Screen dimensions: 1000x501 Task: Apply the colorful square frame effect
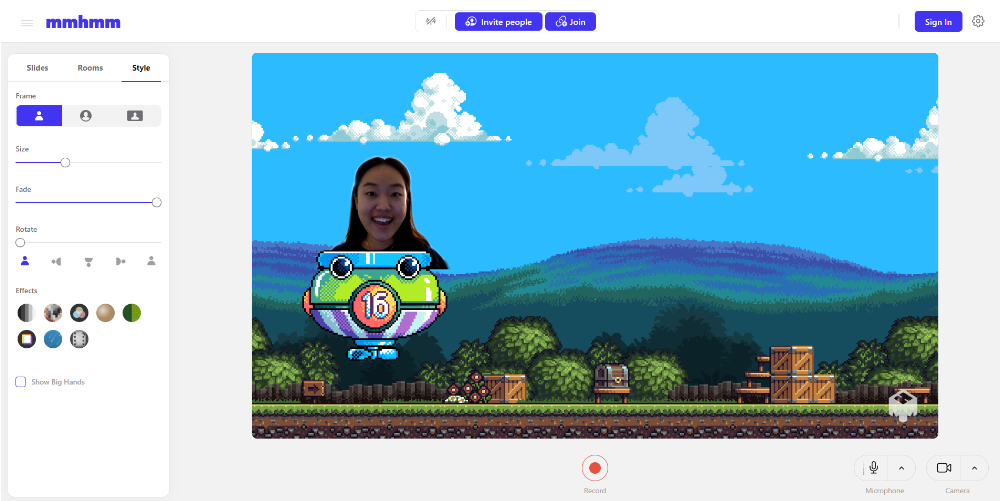[26, 339]
